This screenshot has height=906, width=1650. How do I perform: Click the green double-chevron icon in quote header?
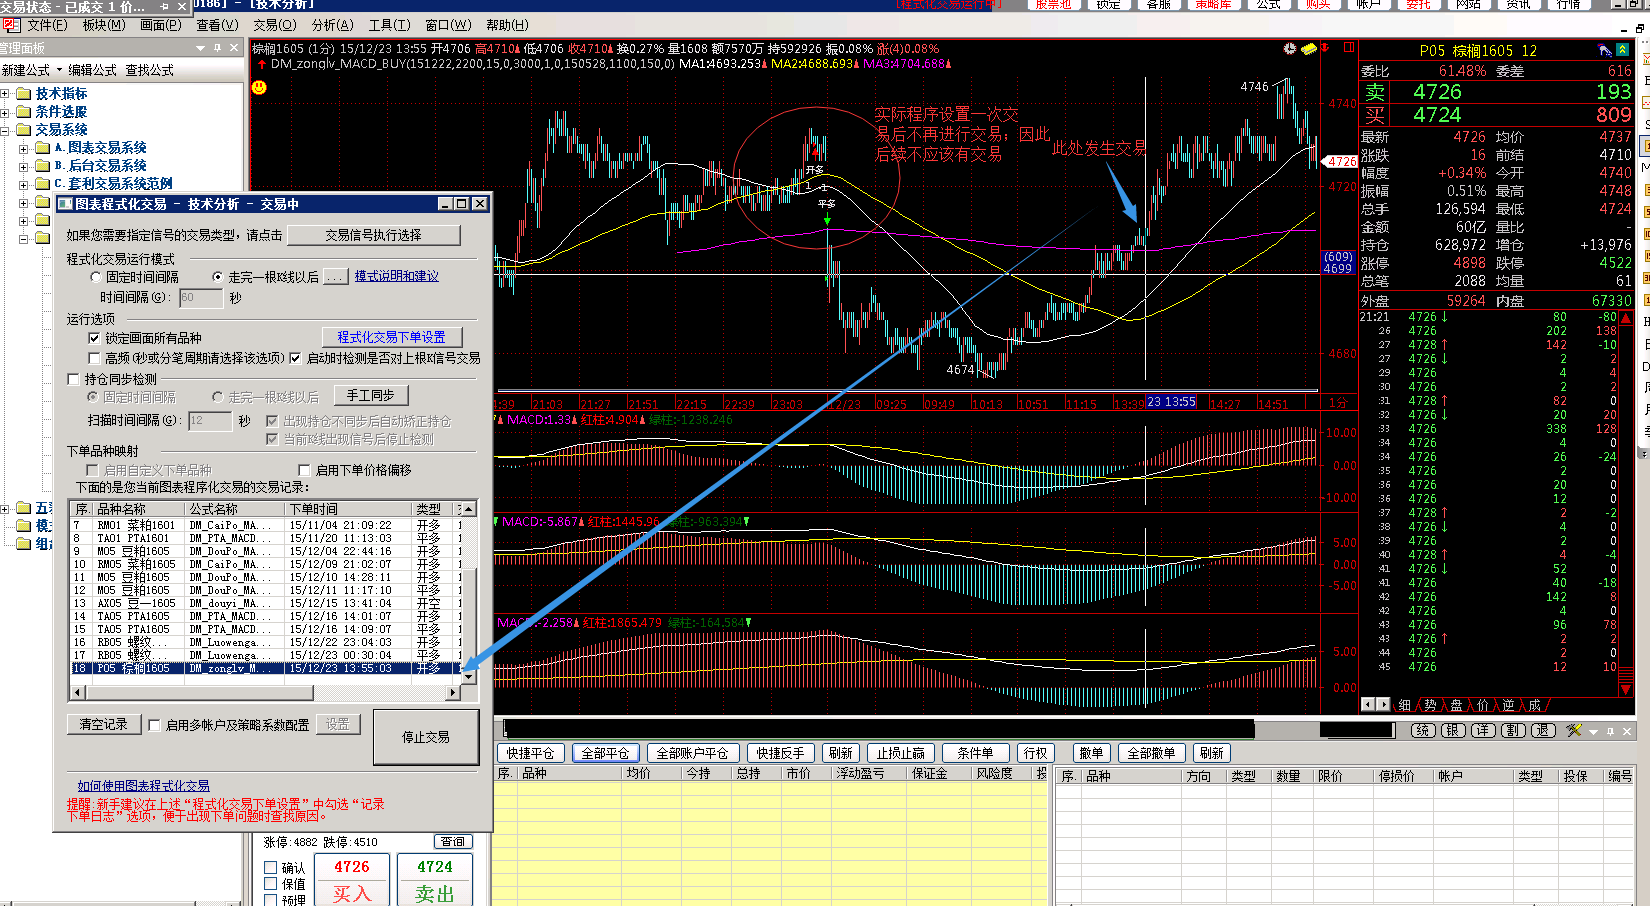1622,50
